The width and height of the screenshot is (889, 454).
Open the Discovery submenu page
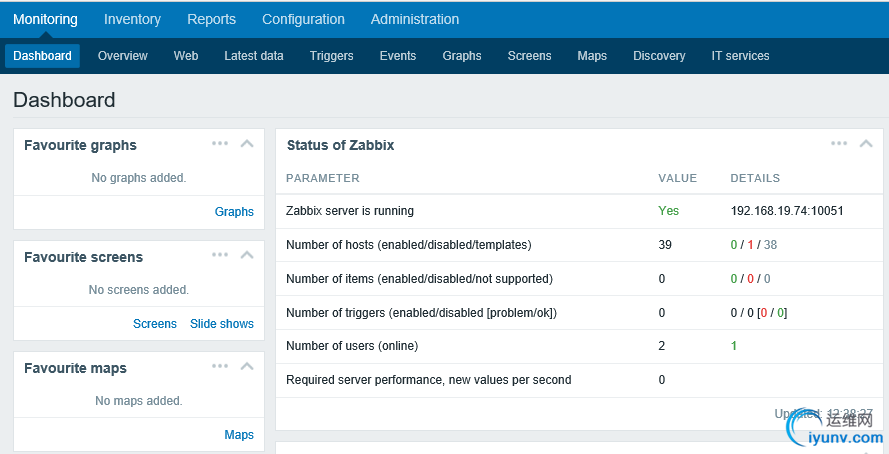tap(659, 56)
